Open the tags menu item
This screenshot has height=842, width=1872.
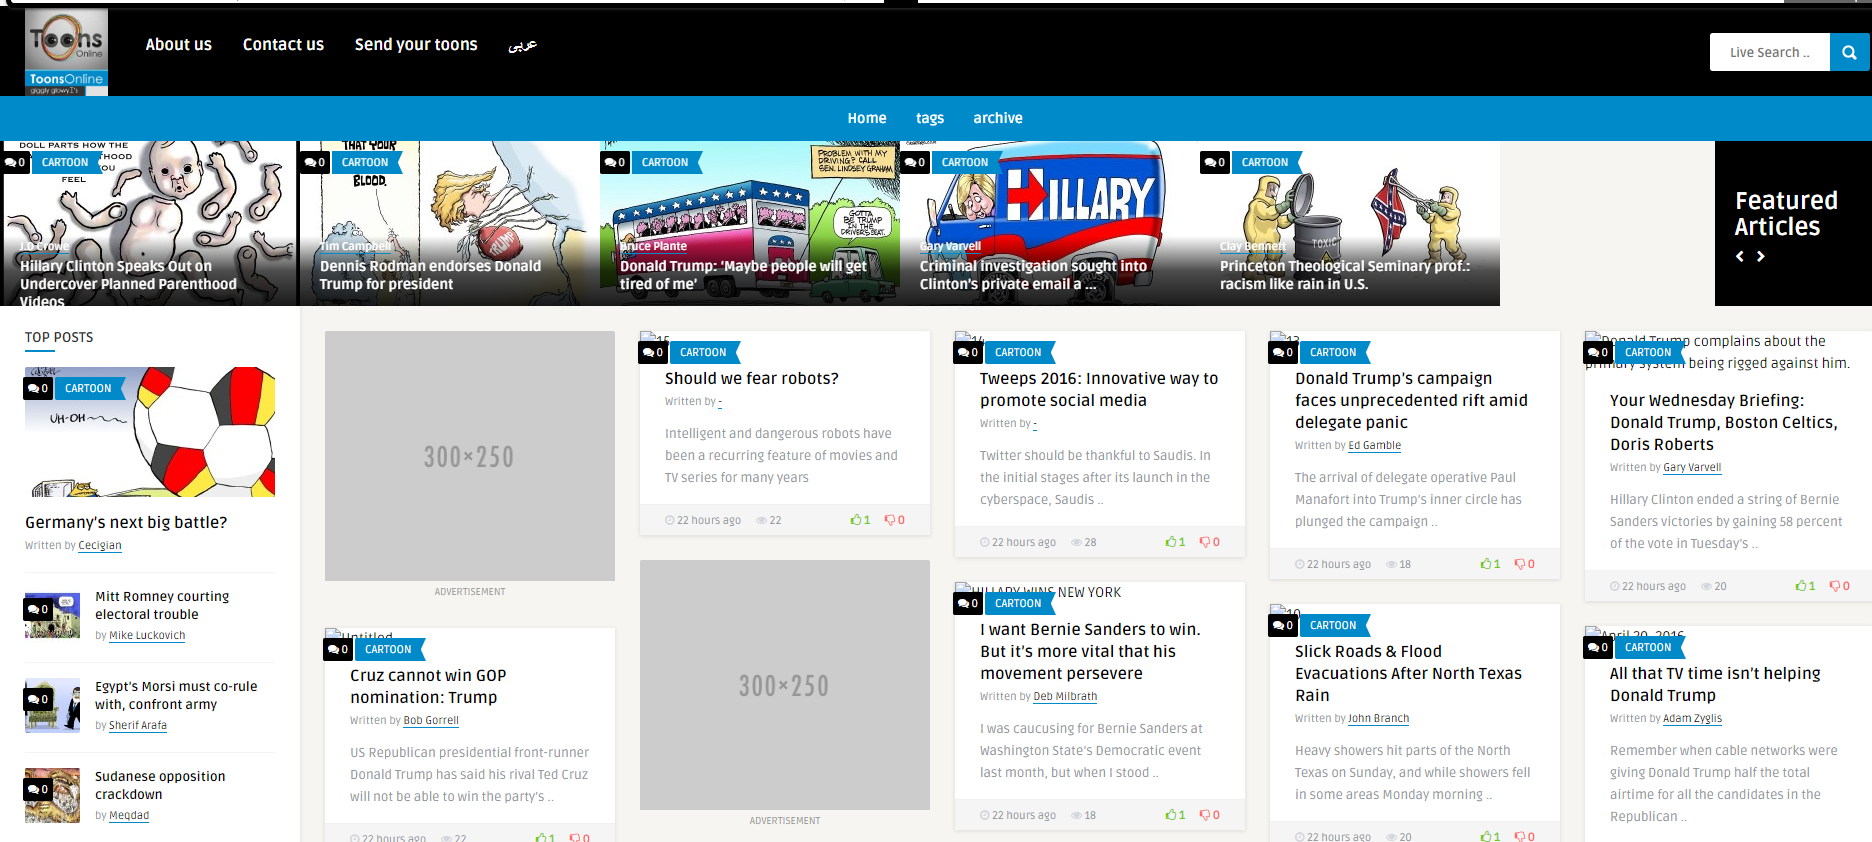[x=929, y=118]
